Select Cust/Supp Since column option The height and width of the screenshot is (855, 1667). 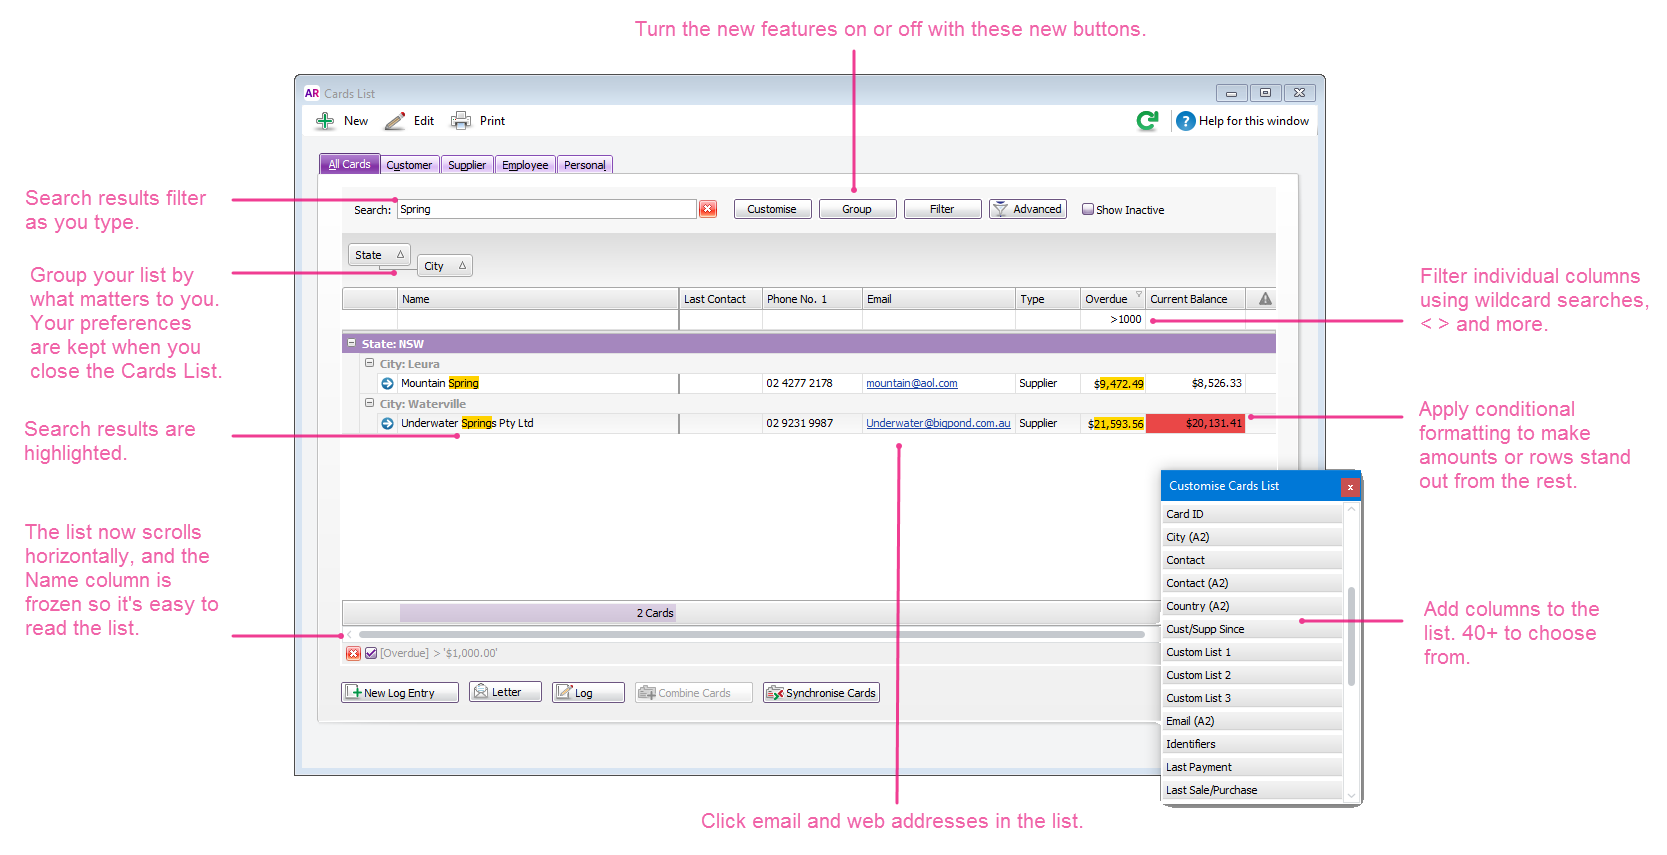[x=1252, y=629]
